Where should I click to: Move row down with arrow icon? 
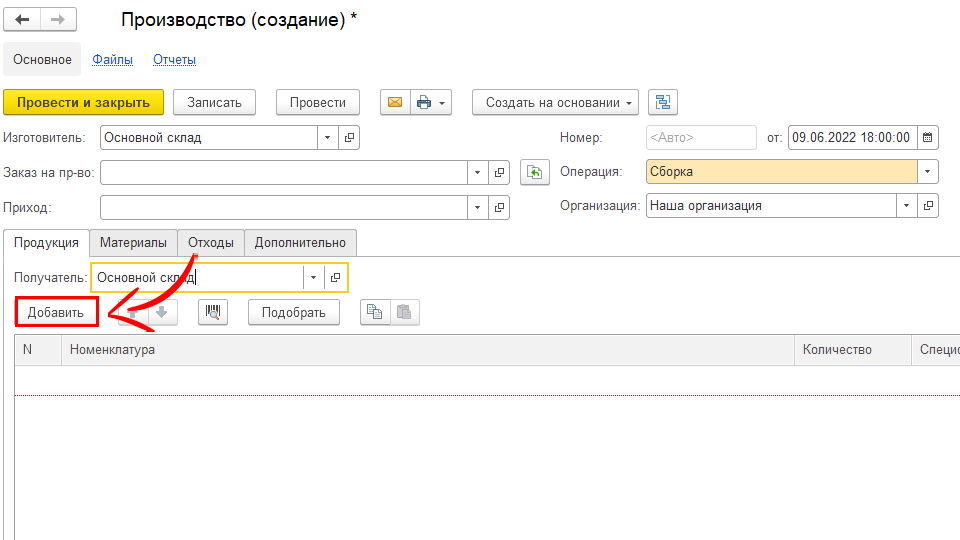pos(162,312)
